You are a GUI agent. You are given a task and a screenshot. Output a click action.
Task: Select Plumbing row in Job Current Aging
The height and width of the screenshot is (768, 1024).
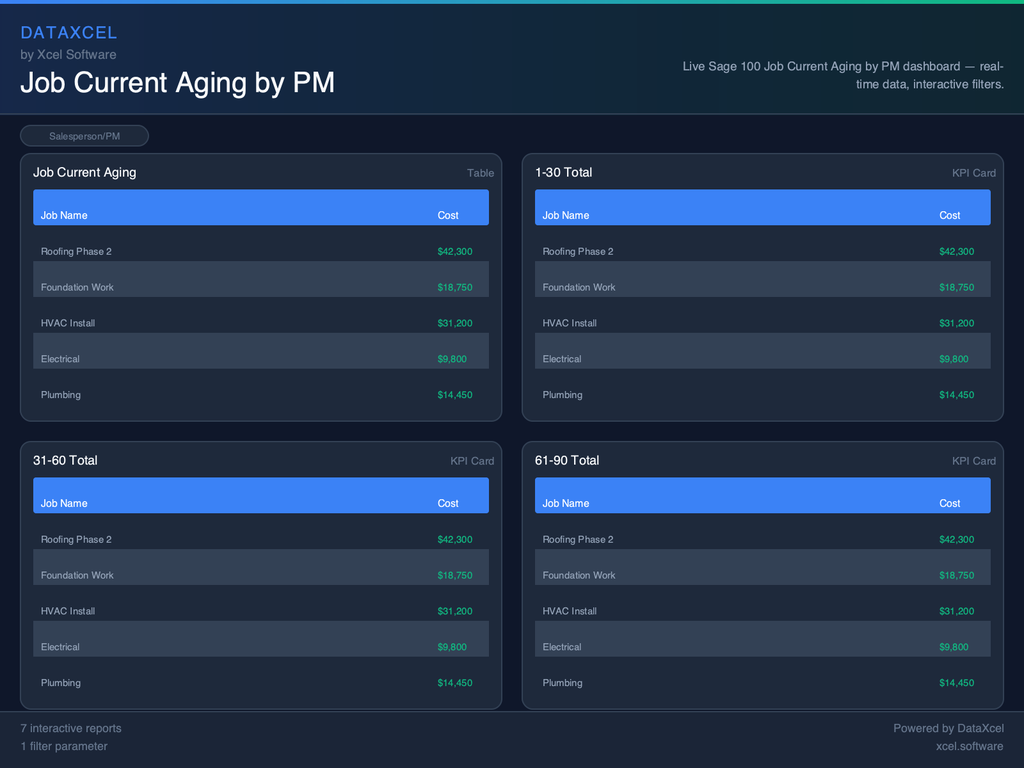coord(61,395)
